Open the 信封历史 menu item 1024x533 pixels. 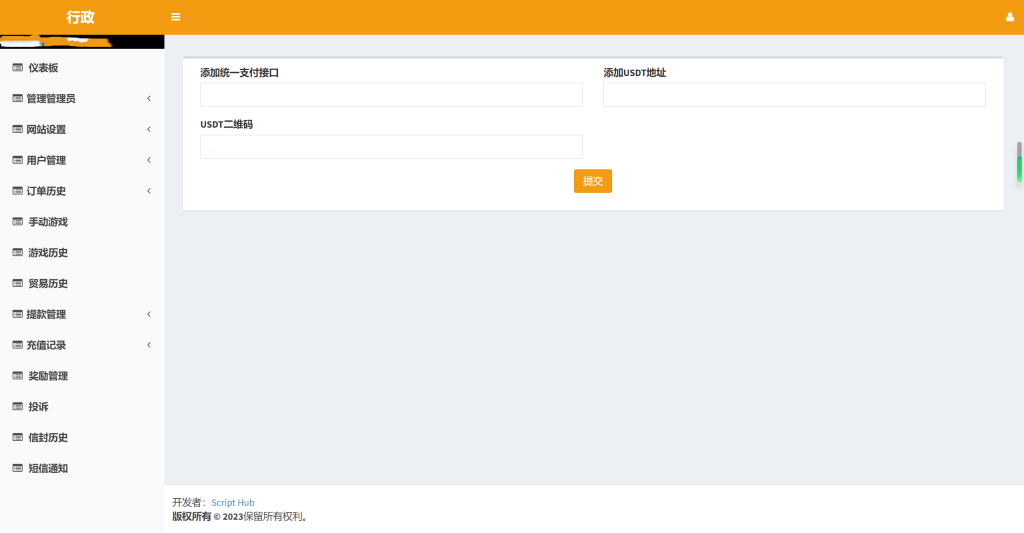point(48,438)
